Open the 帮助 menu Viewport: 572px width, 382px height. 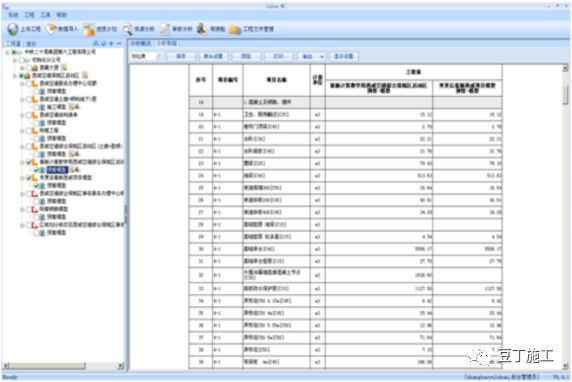coord(61,15)
